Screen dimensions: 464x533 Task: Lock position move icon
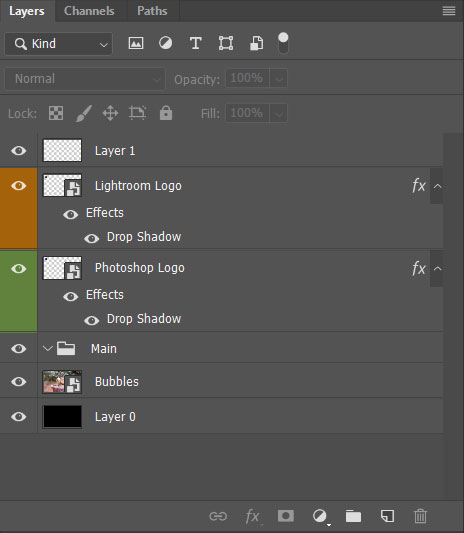coord(110,113)
